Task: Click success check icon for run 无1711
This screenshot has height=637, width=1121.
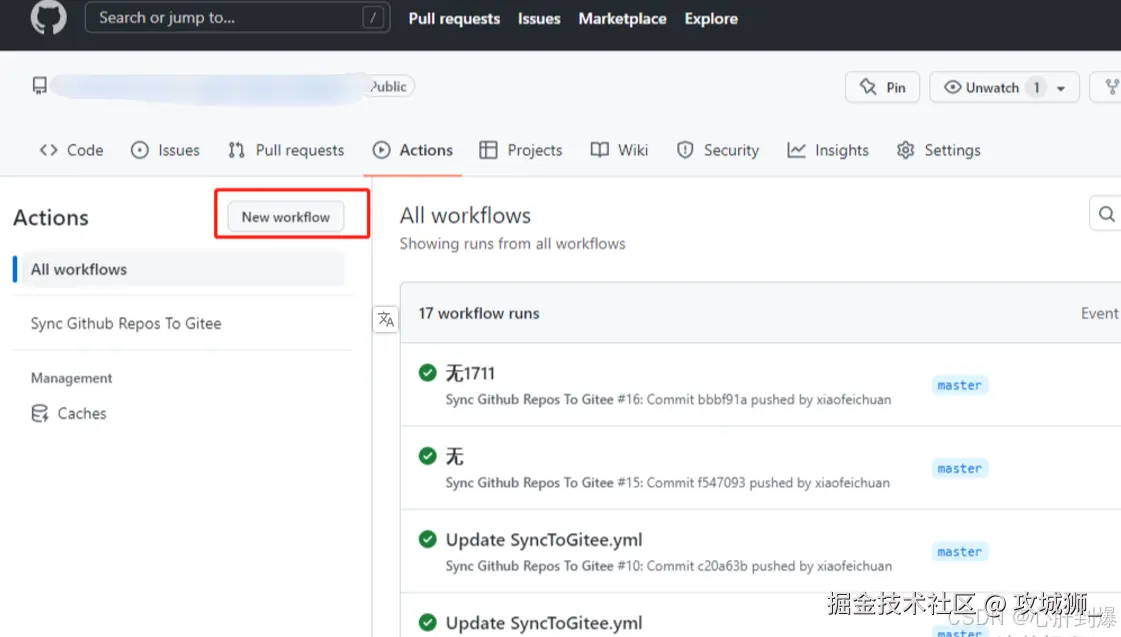Action: click(428, 372)
